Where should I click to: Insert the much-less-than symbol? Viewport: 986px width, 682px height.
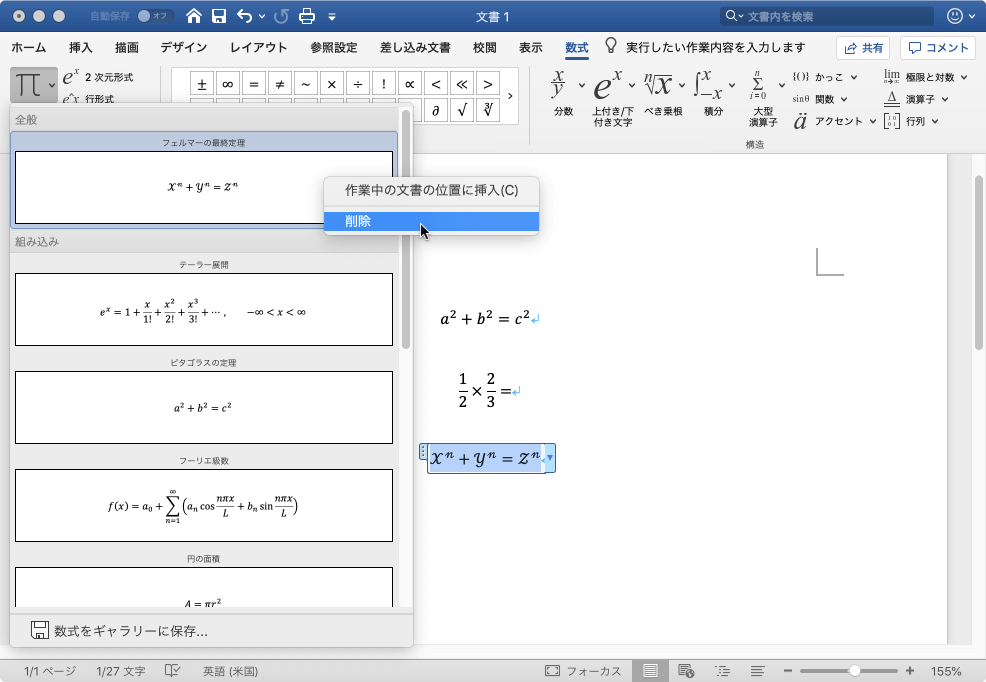coord(462,84)
